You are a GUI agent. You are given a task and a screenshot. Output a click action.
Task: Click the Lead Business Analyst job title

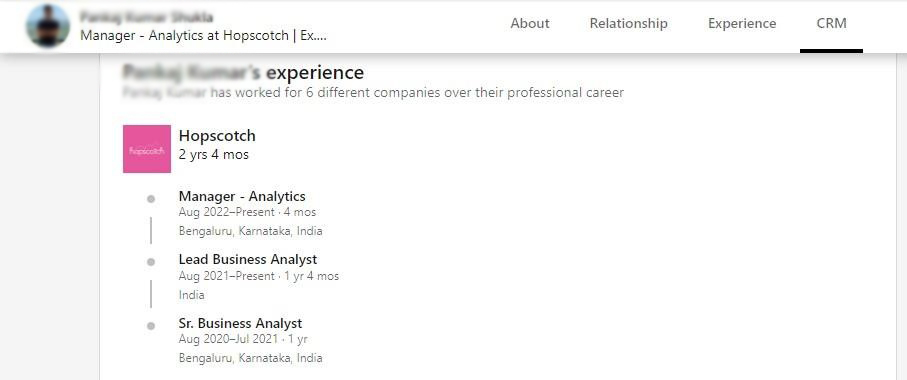click(248, 259)
